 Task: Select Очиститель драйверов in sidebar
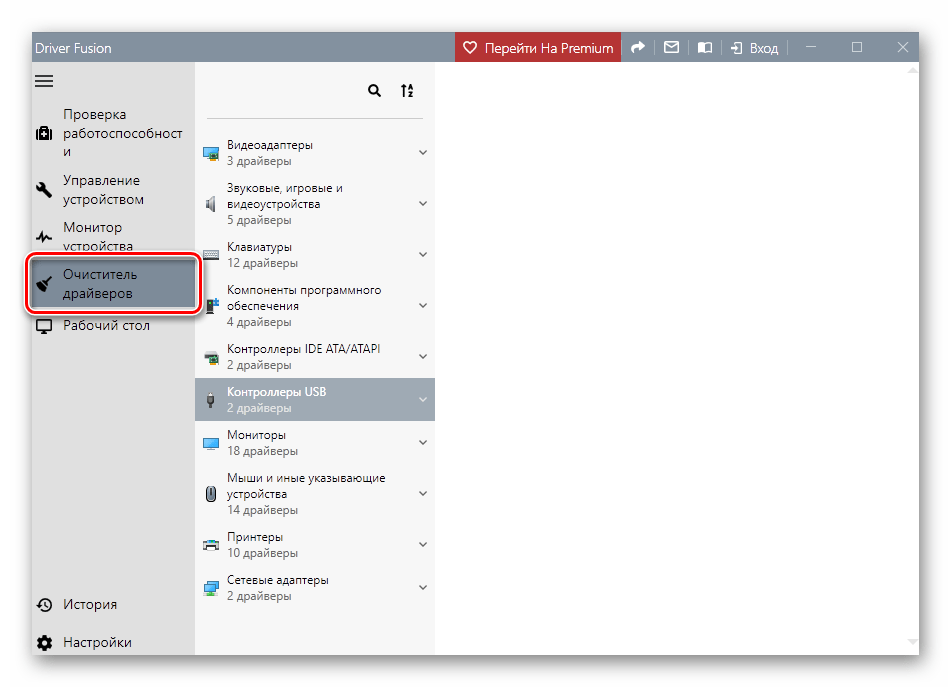[113, 284]
